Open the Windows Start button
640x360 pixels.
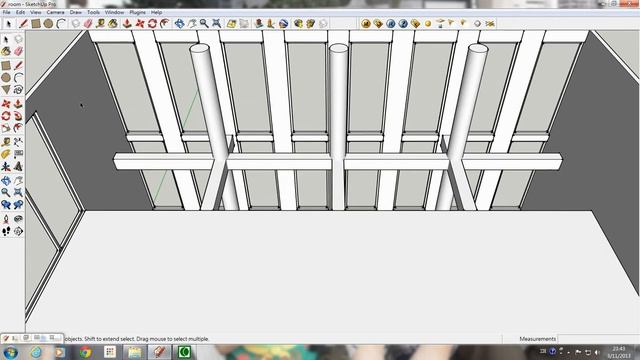tap(11, 352)
